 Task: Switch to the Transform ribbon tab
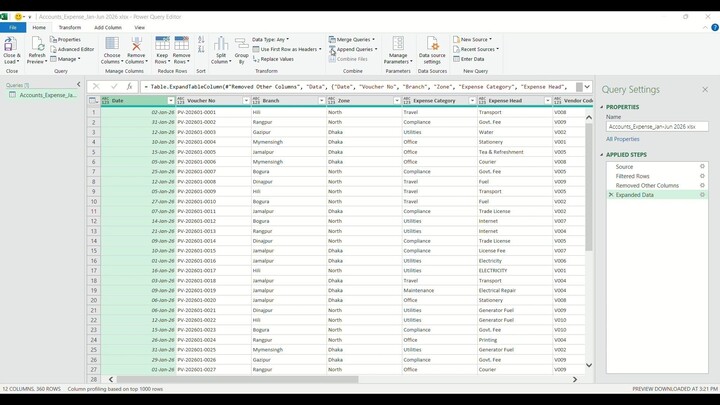click(x=70, y=28)
